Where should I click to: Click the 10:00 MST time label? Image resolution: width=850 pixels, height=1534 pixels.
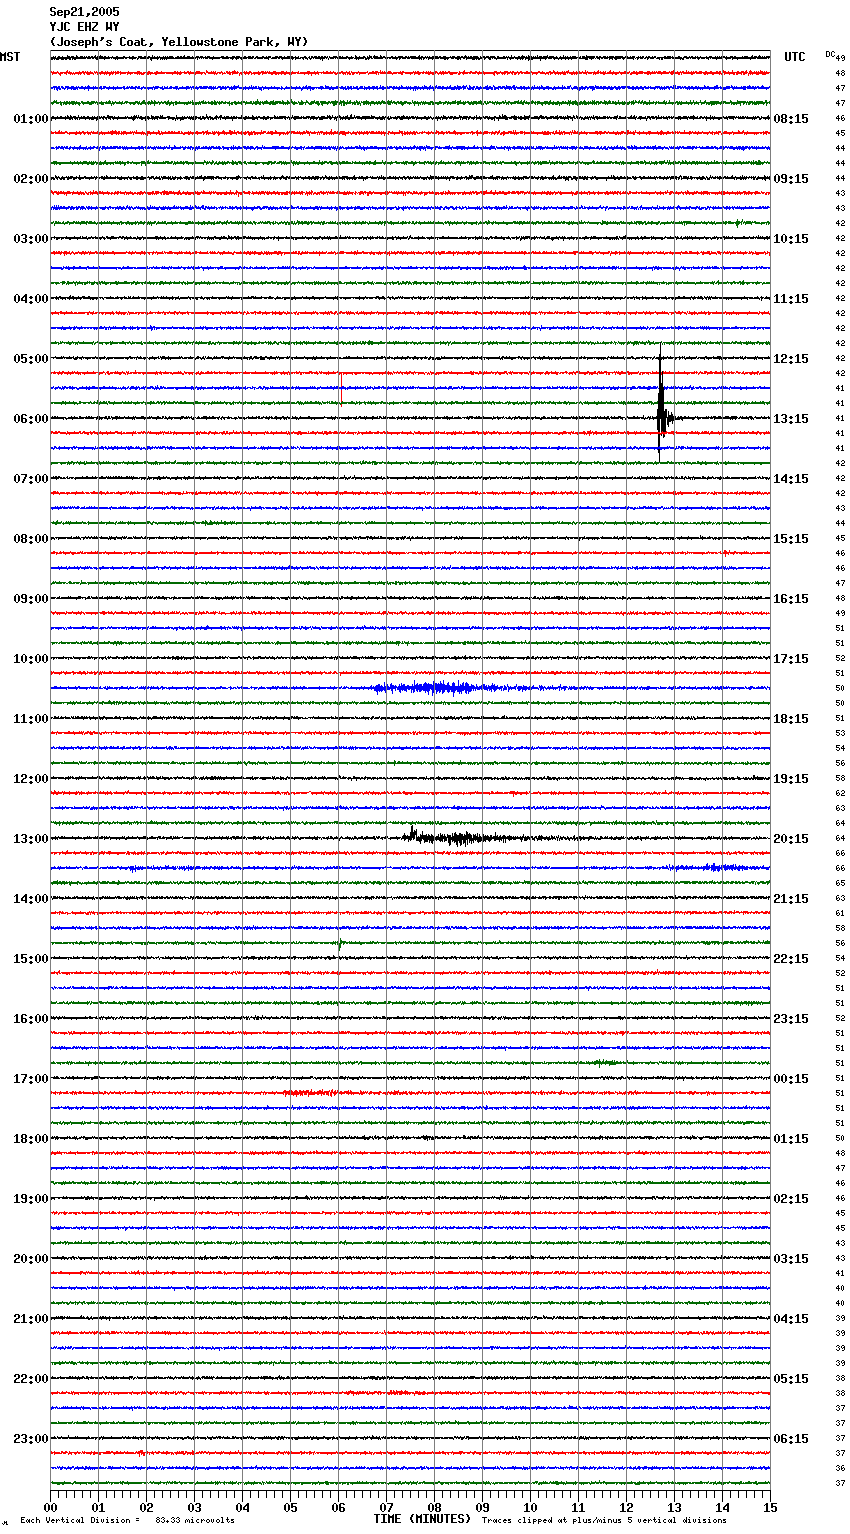[31, 659]
